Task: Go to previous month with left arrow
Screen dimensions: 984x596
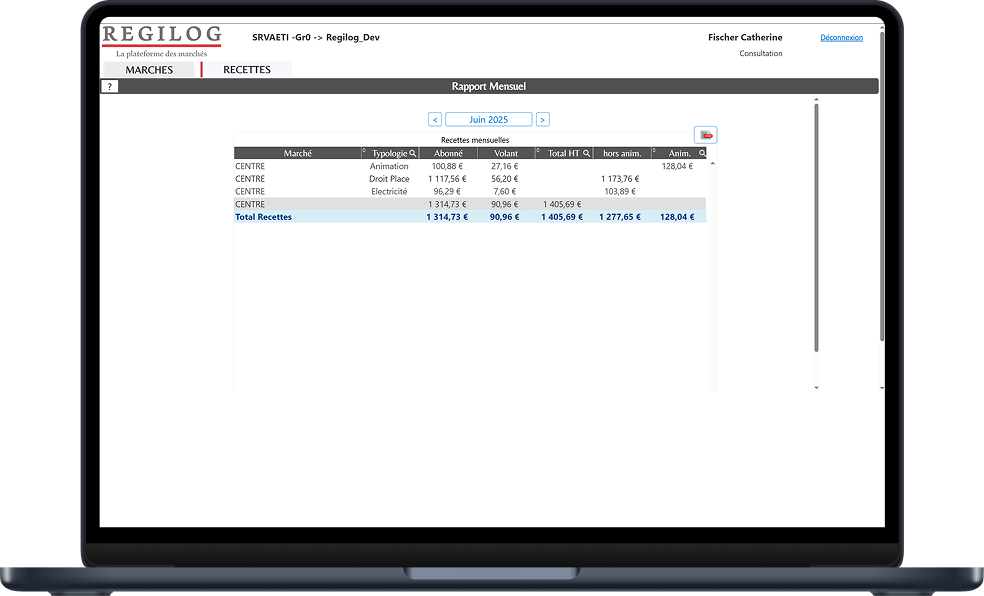Action: (x=435, y=119)
